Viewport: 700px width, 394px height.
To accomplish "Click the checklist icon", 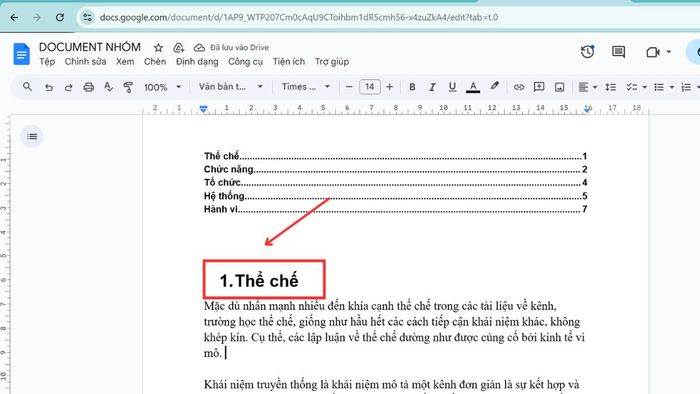I will pos(631,87).
